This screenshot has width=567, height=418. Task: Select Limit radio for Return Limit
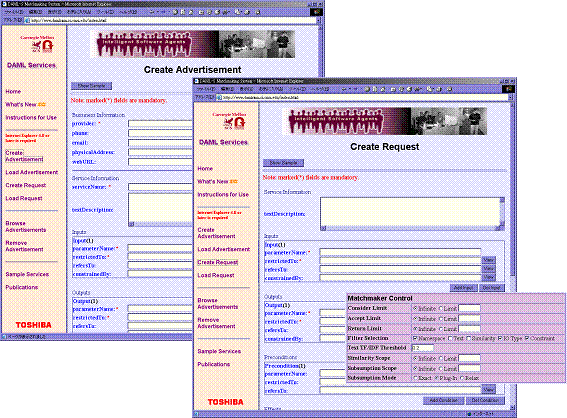click(441, 329)
